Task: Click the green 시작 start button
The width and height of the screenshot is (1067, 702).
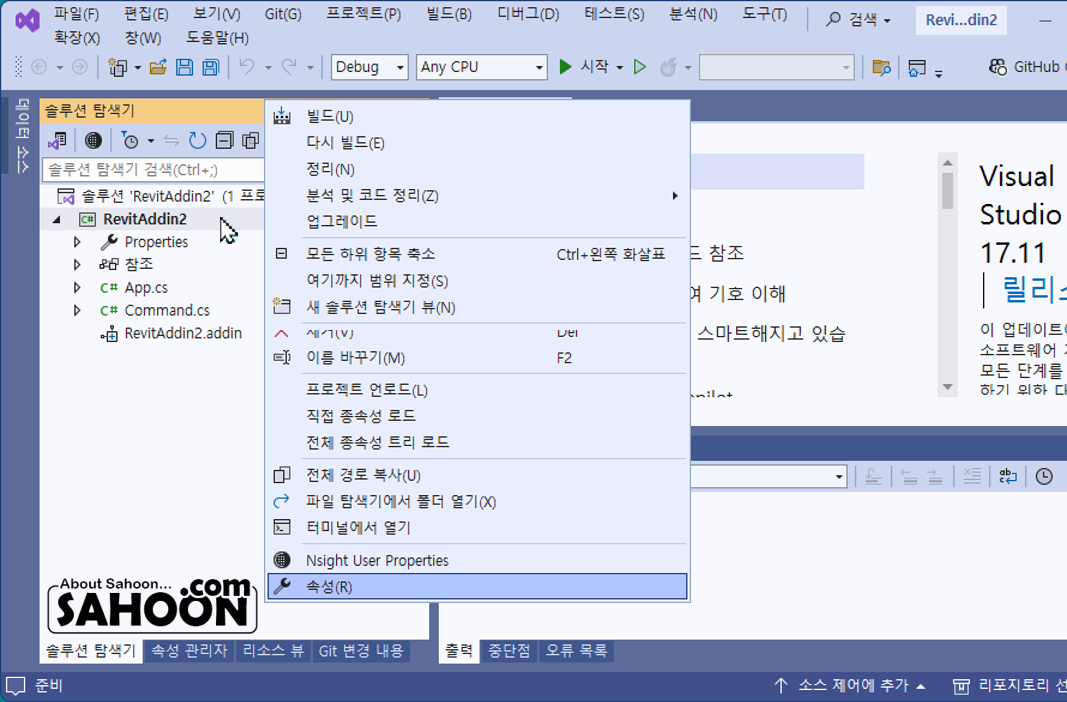Action: coord(583,67)
